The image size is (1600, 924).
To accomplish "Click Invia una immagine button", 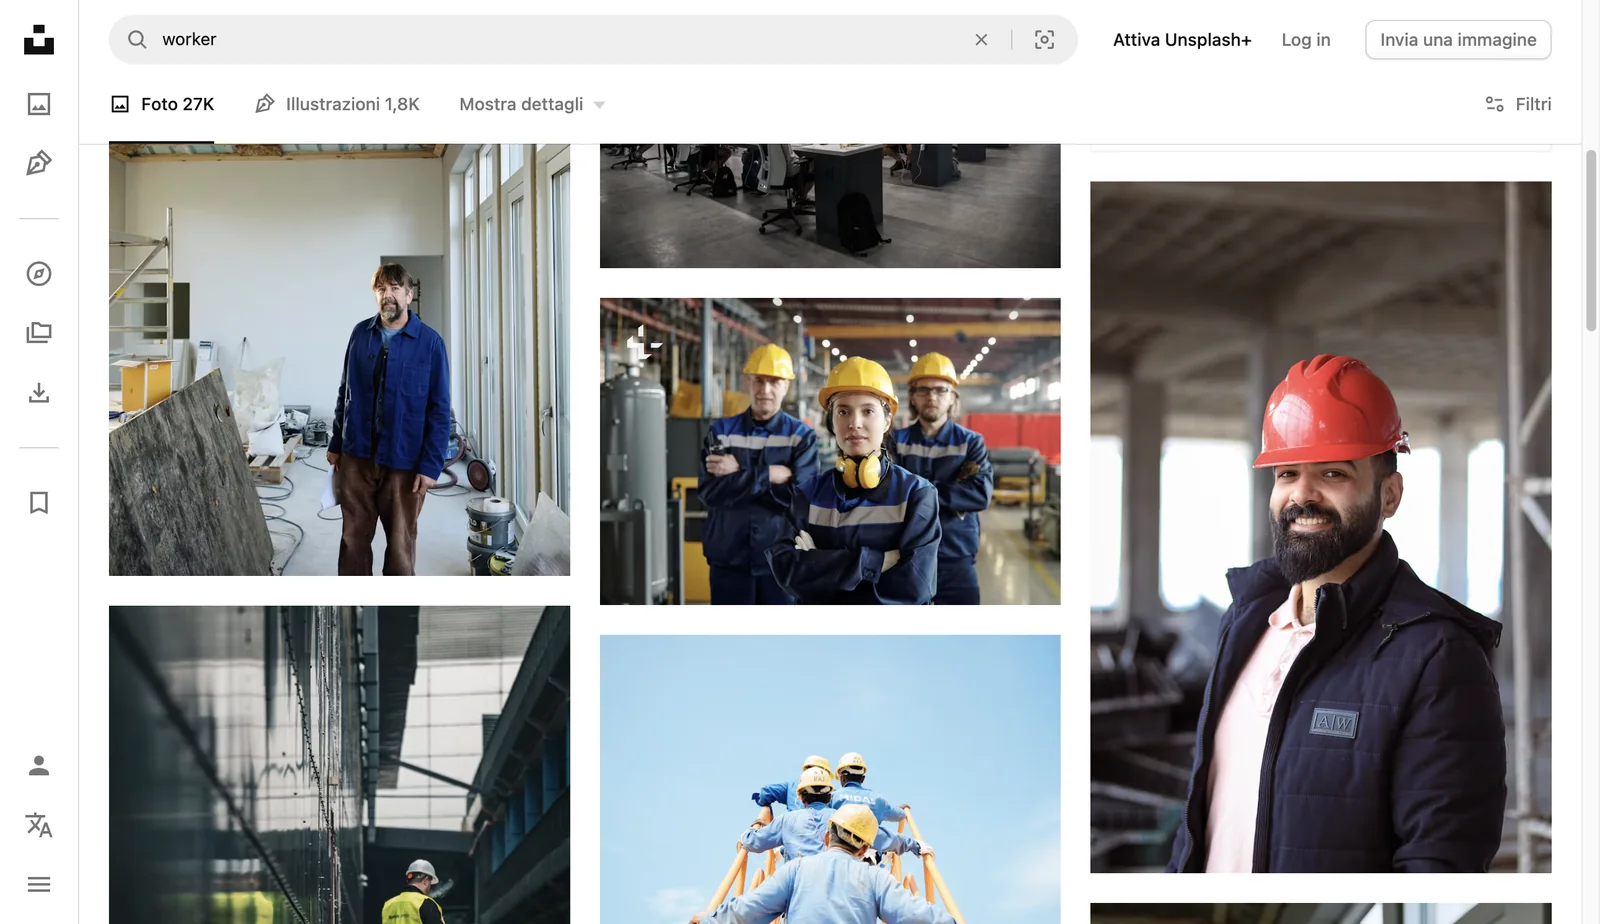I will [1458, 39].
